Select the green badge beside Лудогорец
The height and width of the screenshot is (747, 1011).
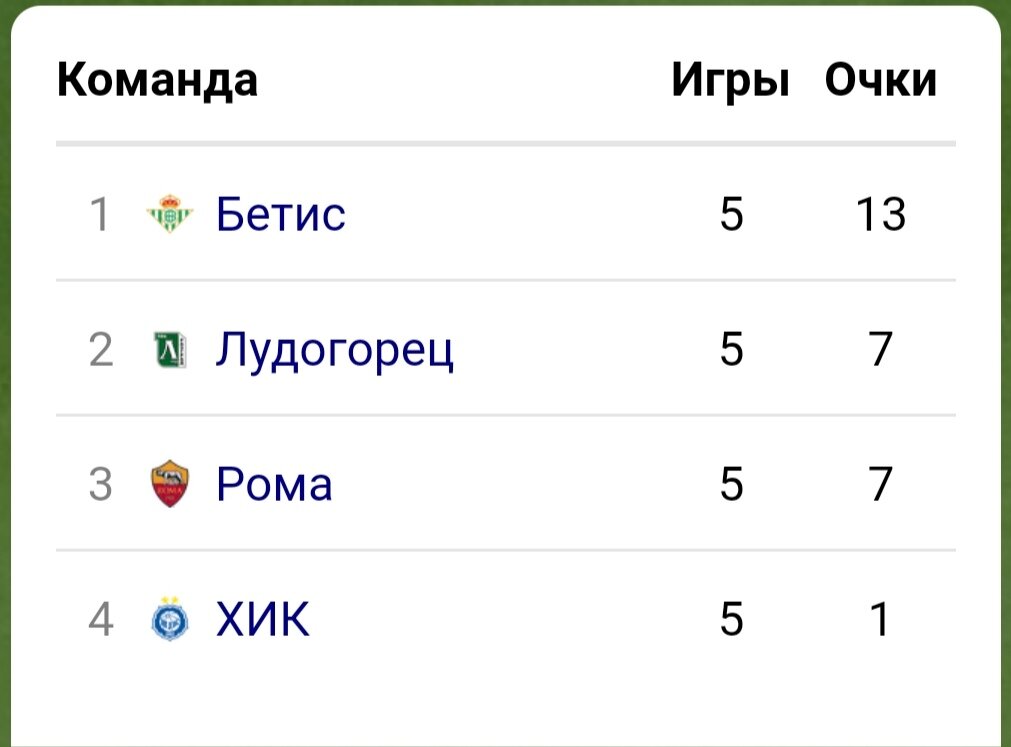pos(173,349)
